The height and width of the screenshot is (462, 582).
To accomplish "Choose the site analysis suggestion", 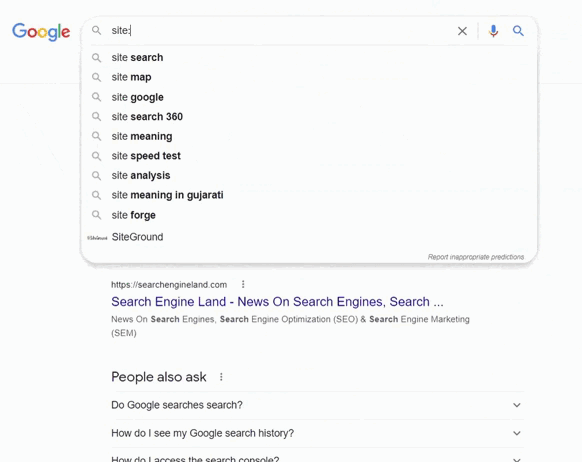I will pyautogui.click(x=309, y=176).
